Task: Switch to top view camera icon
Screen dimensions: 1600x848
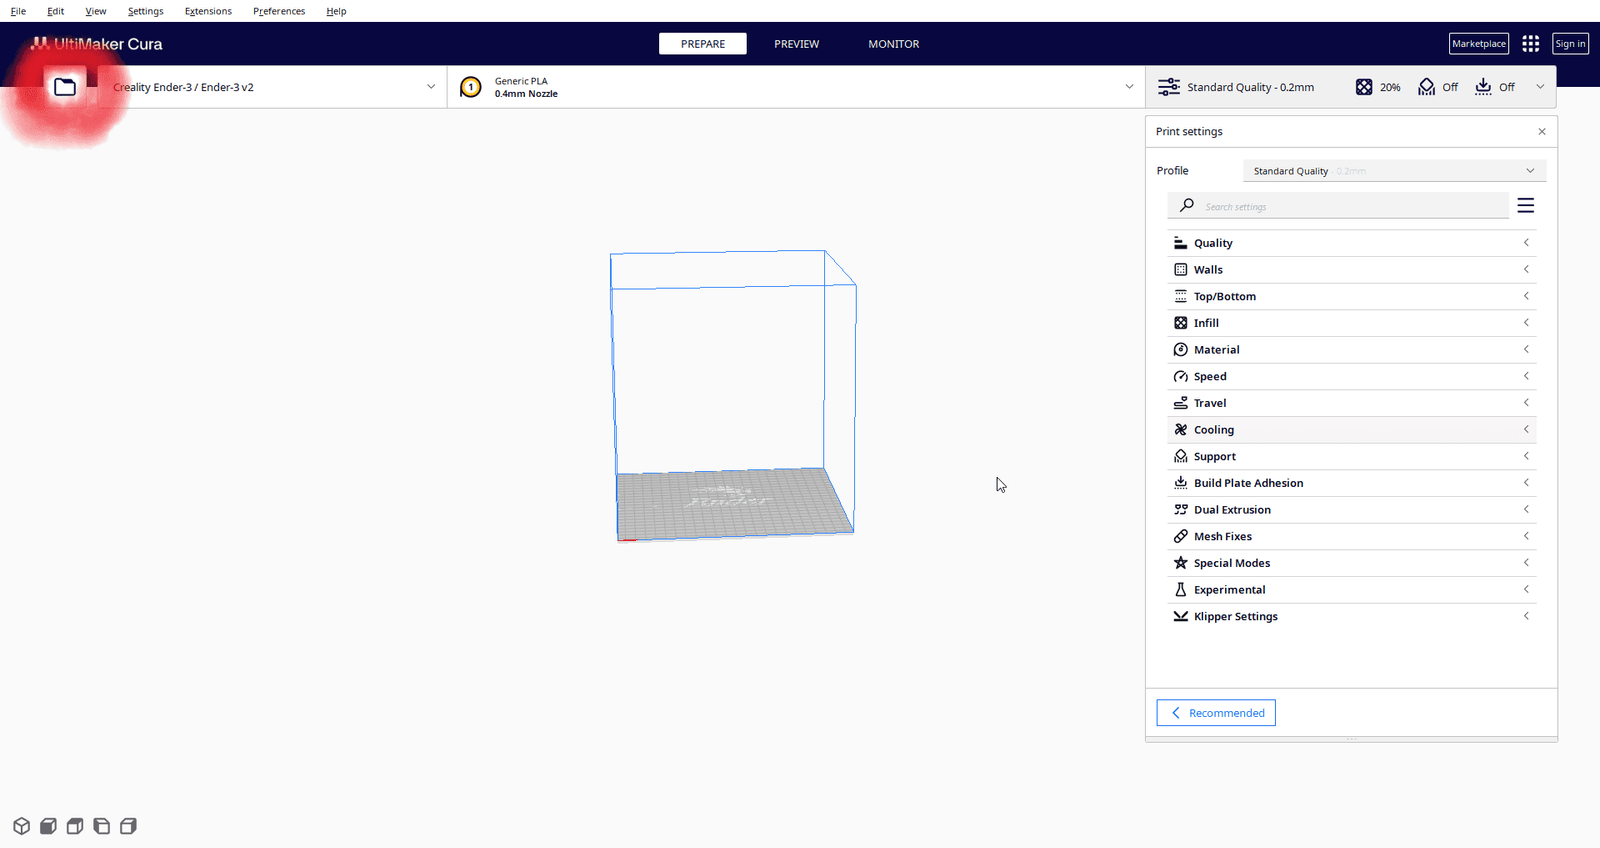Action: click(x=75, y=826)
